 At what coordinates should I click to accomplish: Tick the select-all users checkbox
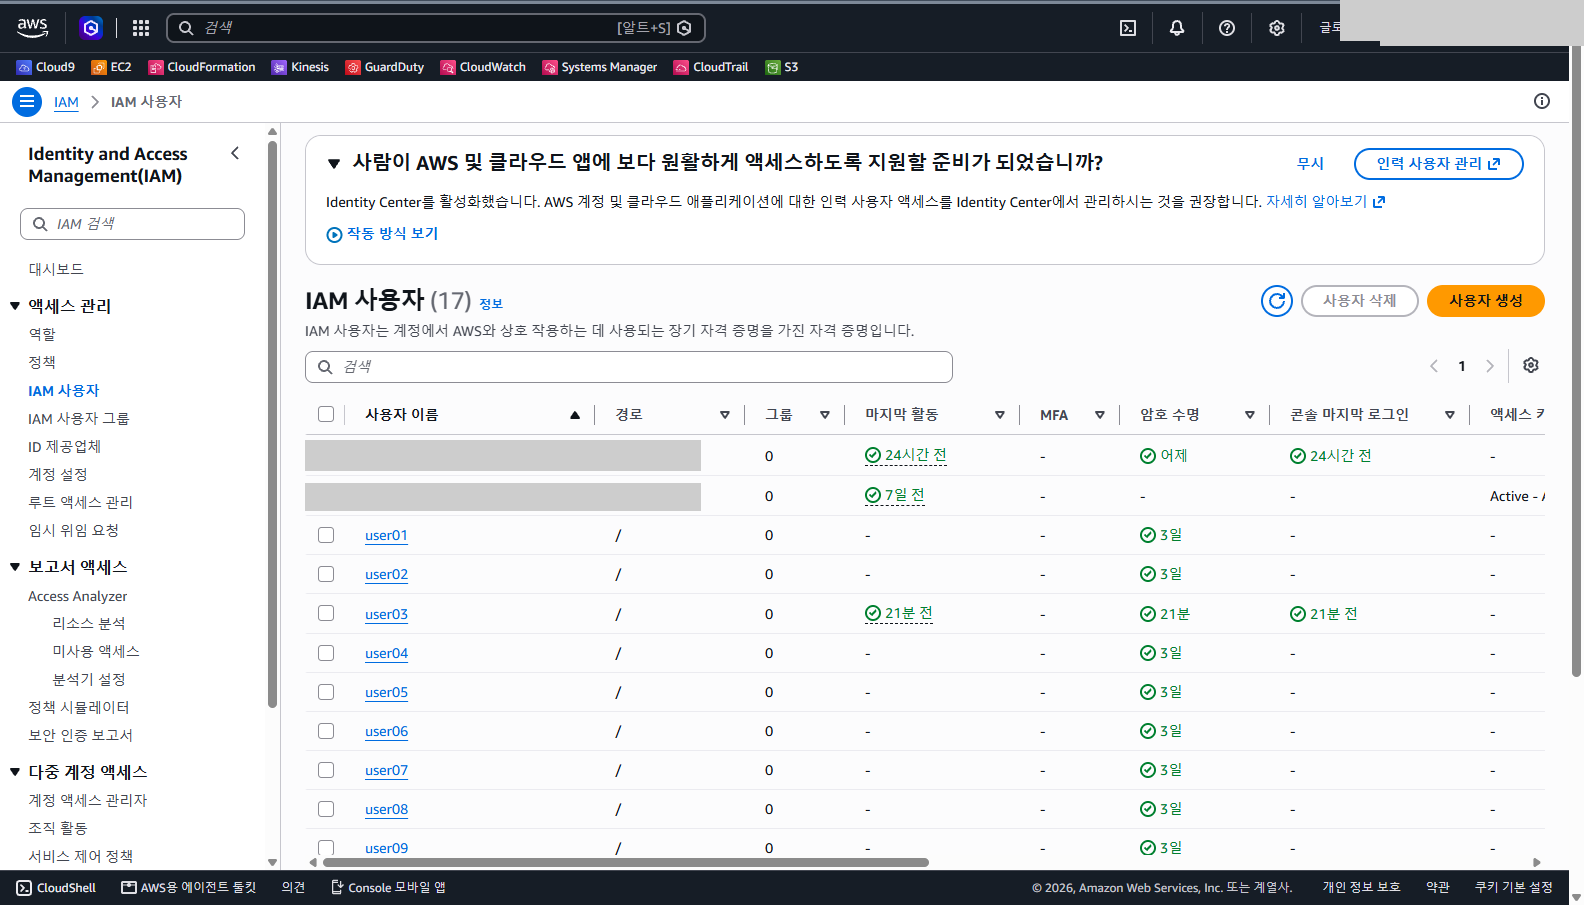[326, 414]
